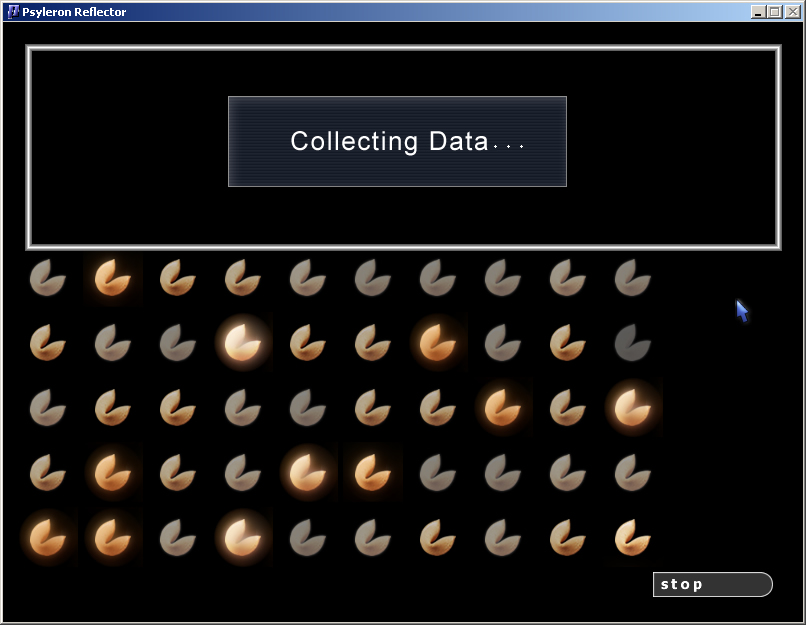Click the Collecting Data status panel
806x625 pixels.
(x=397, y=141)
